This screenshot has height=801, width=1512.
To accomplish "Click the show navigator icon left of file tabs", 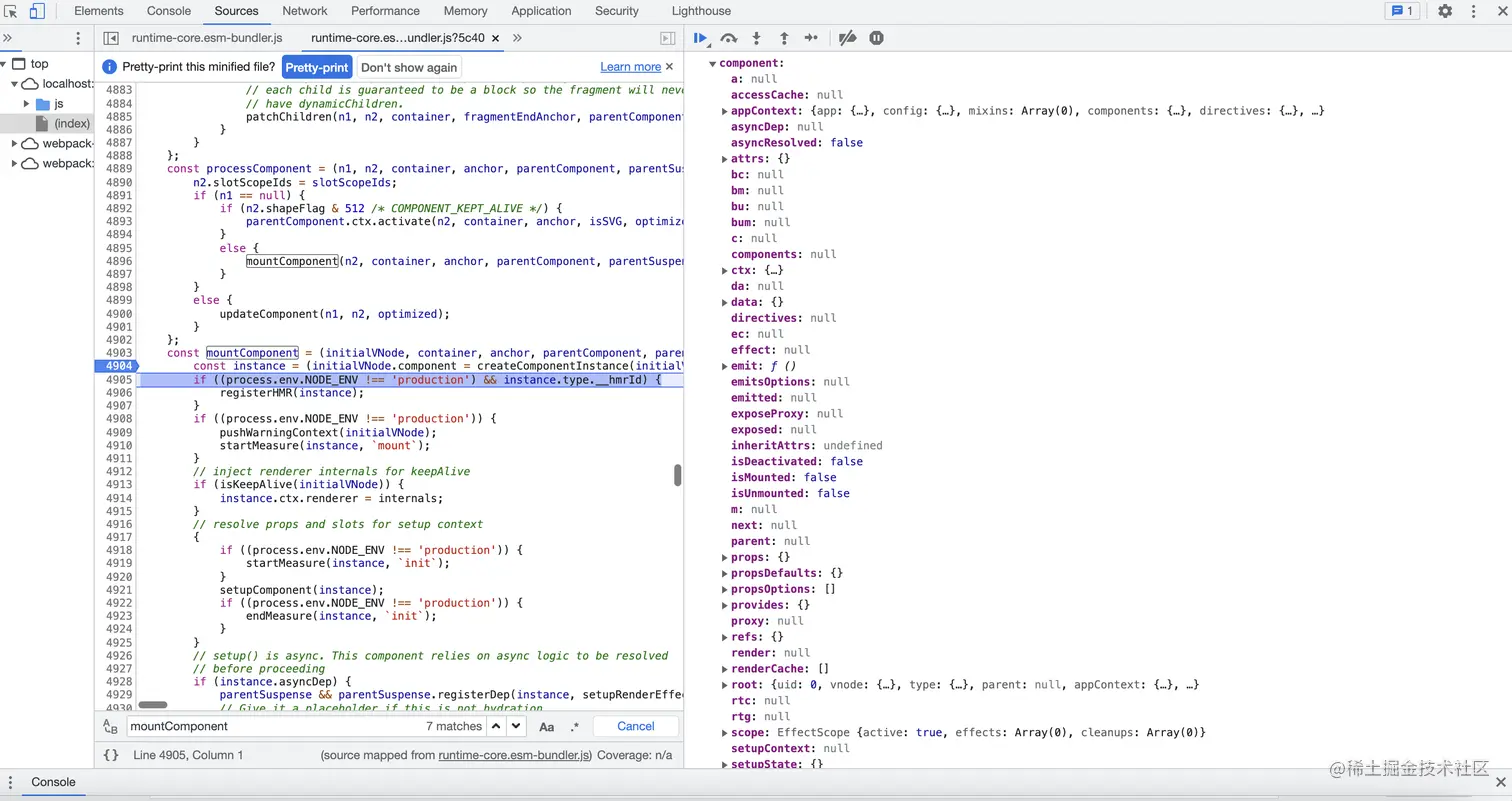I will point(111,38).
